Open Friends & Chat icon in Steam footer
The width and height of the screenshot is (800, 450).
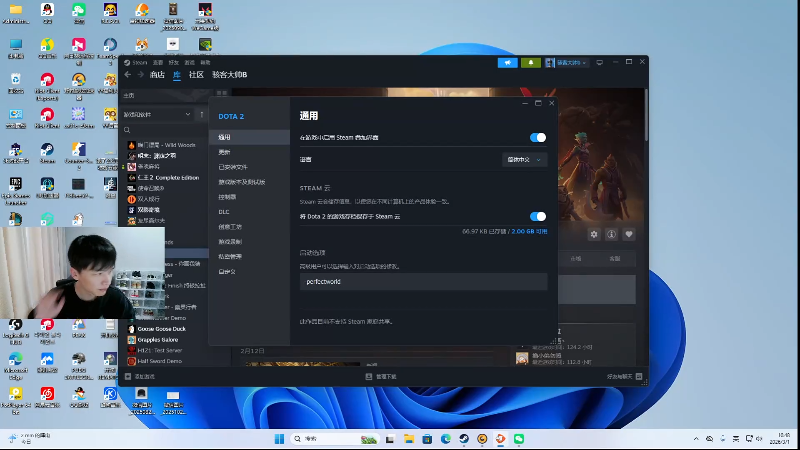tap(639, 377)
